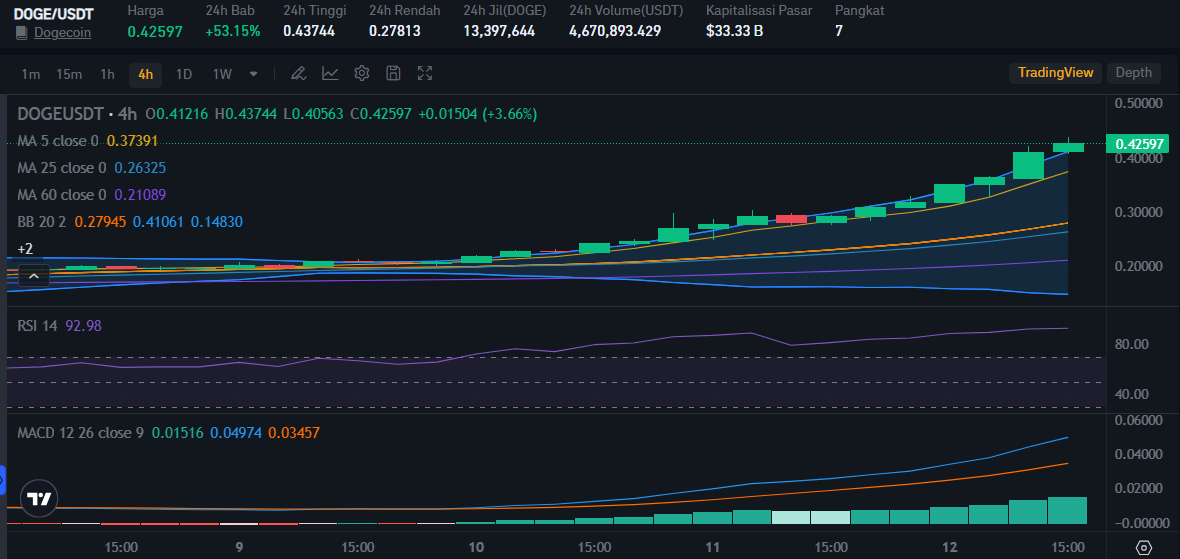Open the chart scale settings hexagon icon
Screen dimensions: 1180x559
point(1143,547)
